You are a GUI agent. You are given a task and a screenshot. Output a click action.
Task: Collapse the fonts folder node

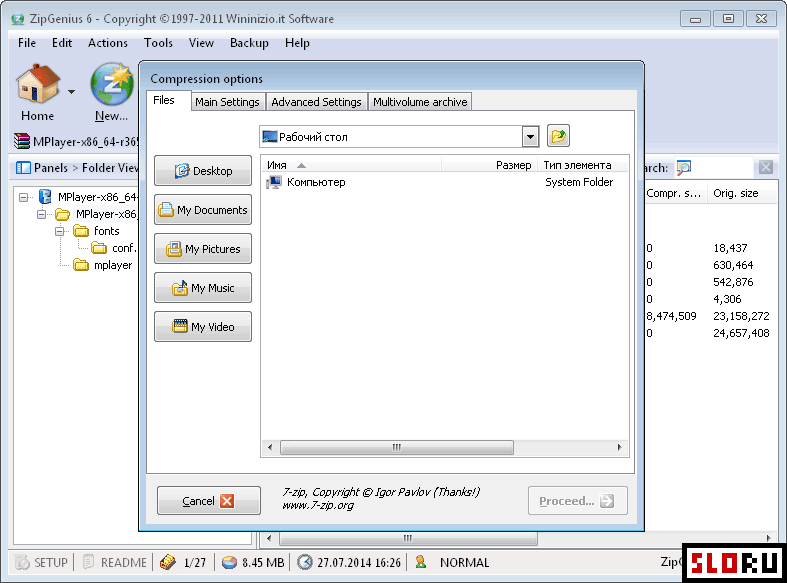[x=60, y=231]
